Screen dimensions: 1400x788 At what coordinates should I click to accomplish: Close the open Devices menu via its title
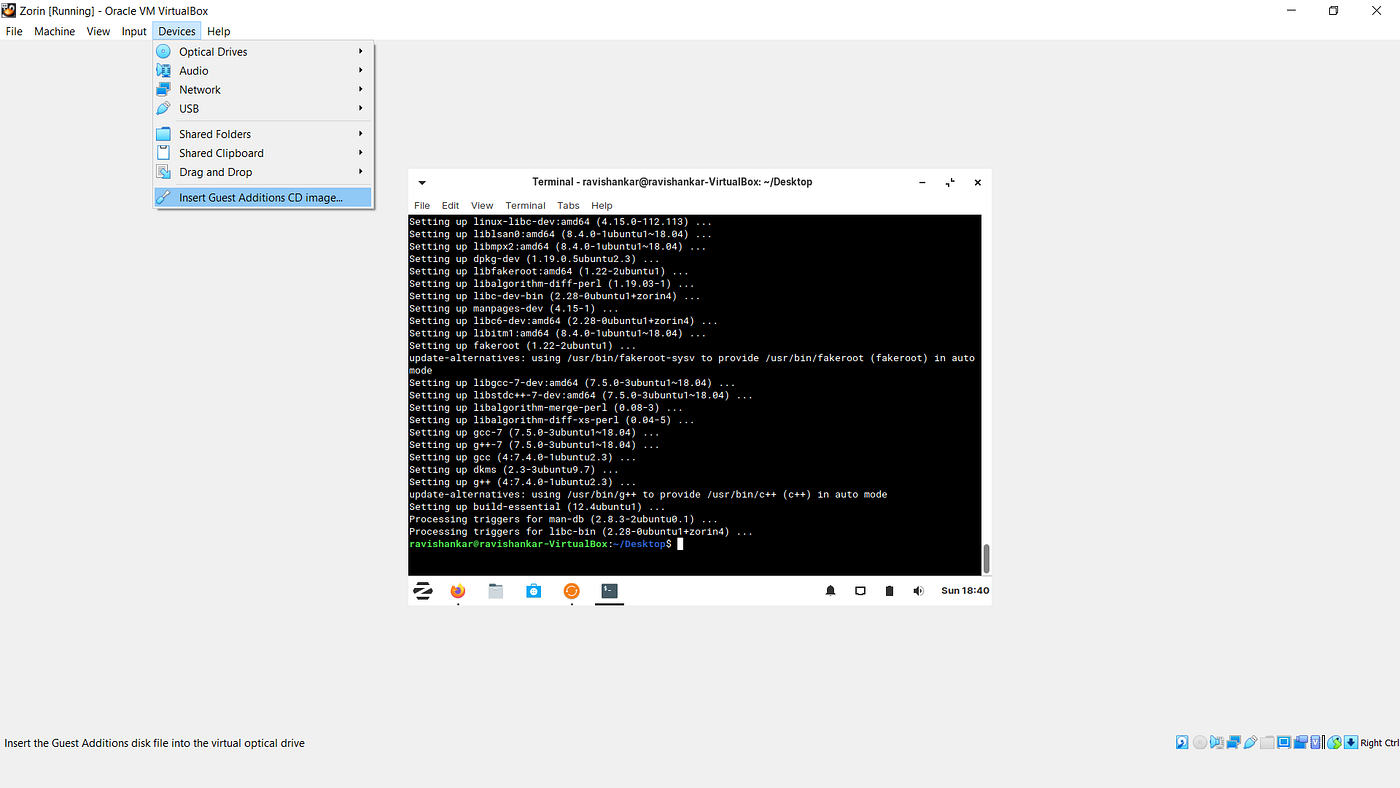point(177,31)
